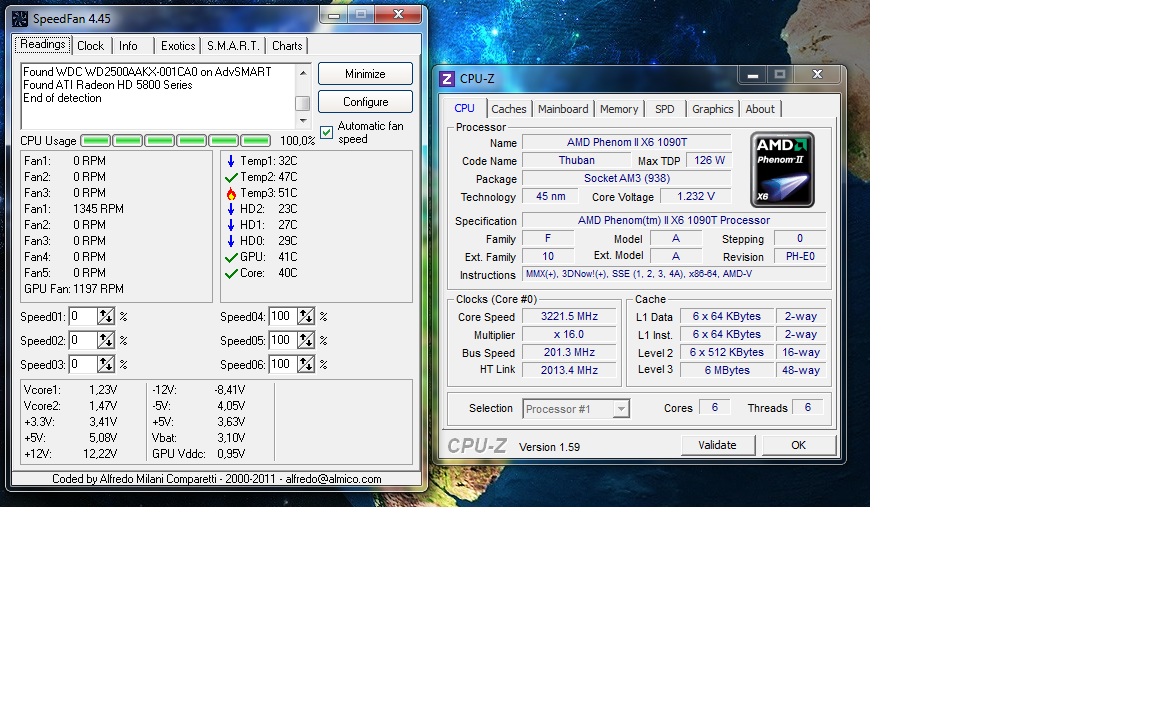Click the Temp3 flame warning icon

tap(231, 193)
